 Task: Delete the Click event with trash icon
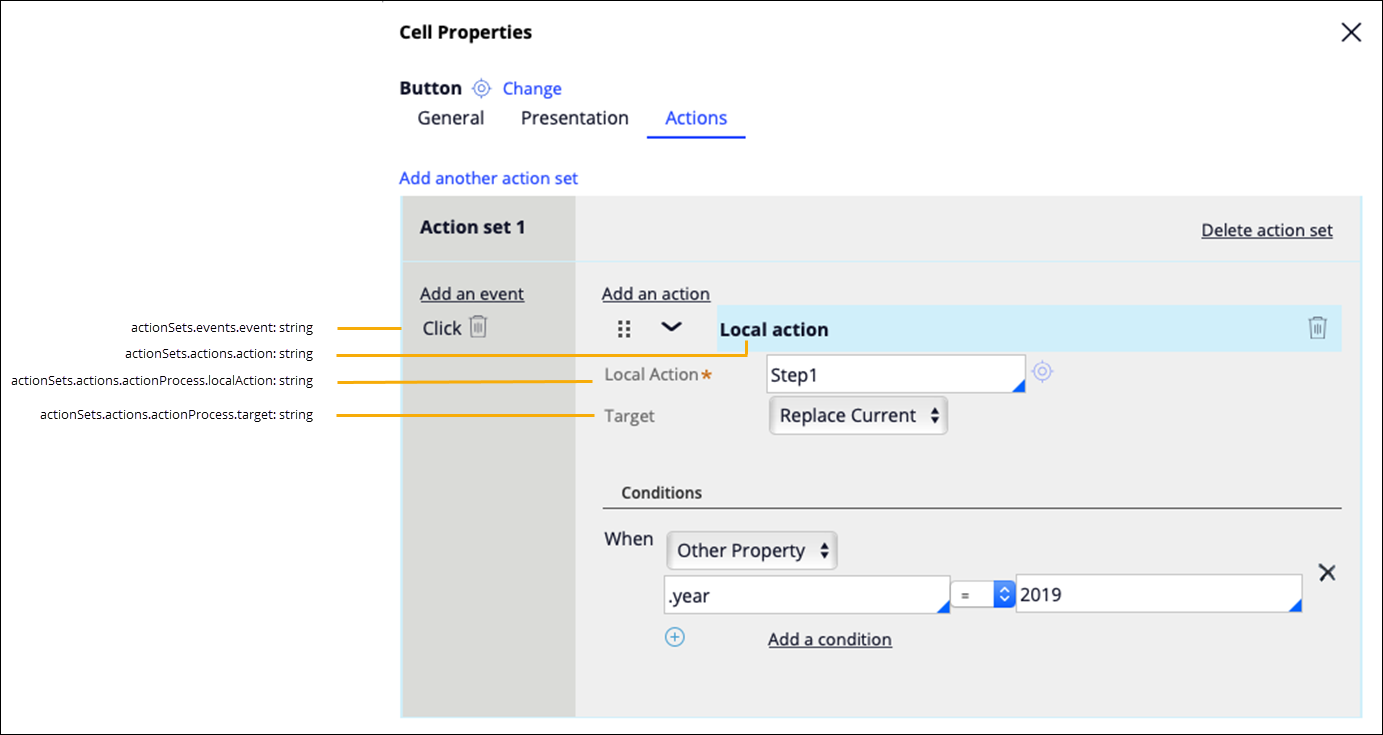[x=478, y=327]
